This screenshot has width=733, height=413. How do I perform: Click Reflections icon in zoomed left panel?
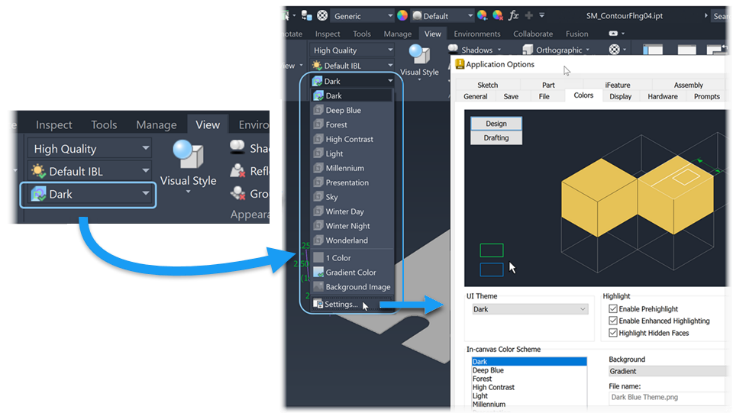[x=237, y=171]
